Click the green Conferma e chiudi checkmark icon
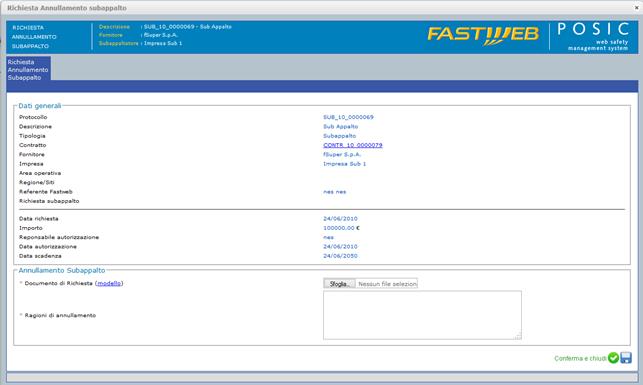 [613, 358]
